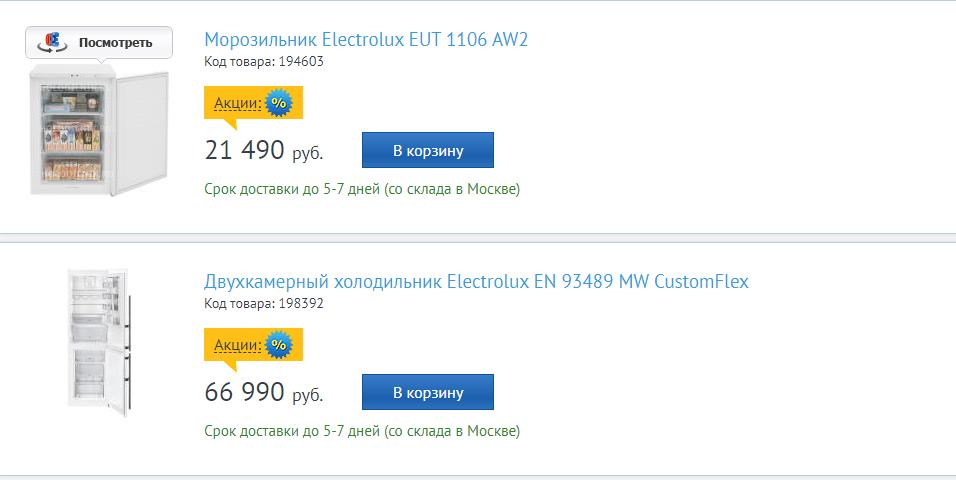Image resolution: width=956 pixels, height=480 pixels.
Task: Add the Electrolux EUT 1106 AW2 freezer to the cart
Action: pyautogui.click(x=428, y=150)
